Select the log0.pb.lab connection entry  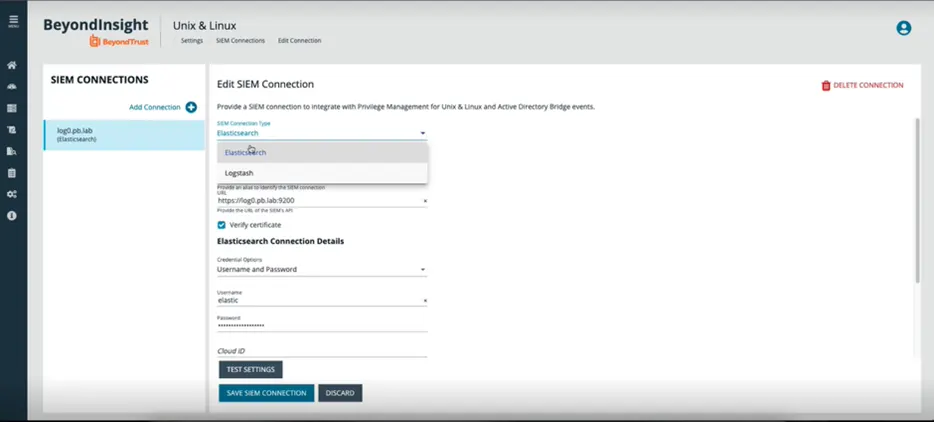tap(124, 135)
